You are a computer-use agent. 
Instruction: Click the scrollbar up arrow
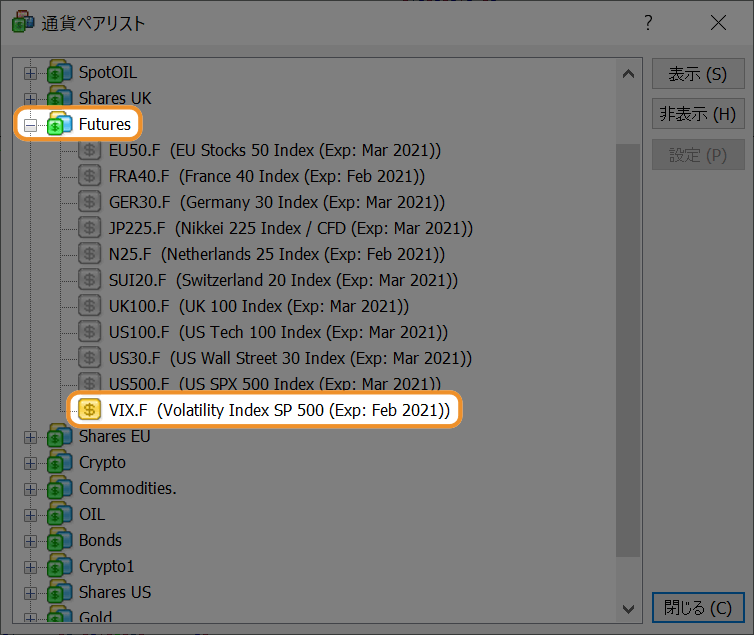[x=628, y=74]
